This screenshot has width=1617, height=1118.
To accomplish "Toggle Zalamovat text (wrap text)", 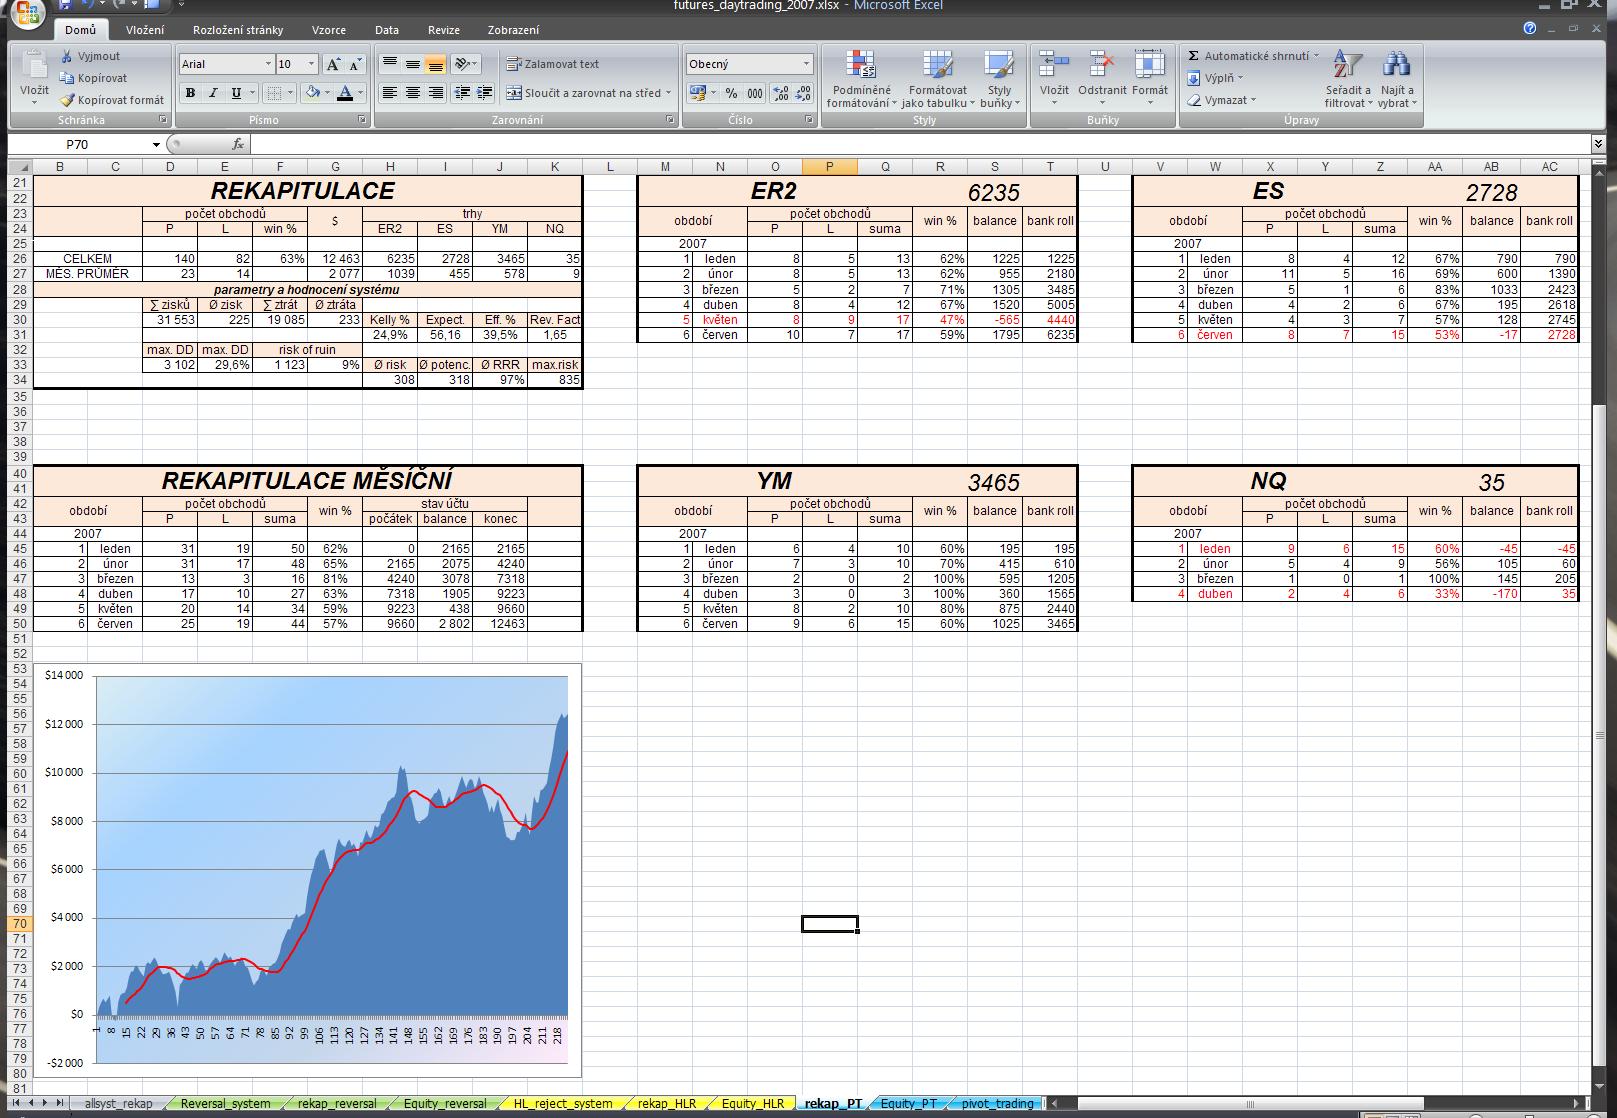I will point(552,64).
